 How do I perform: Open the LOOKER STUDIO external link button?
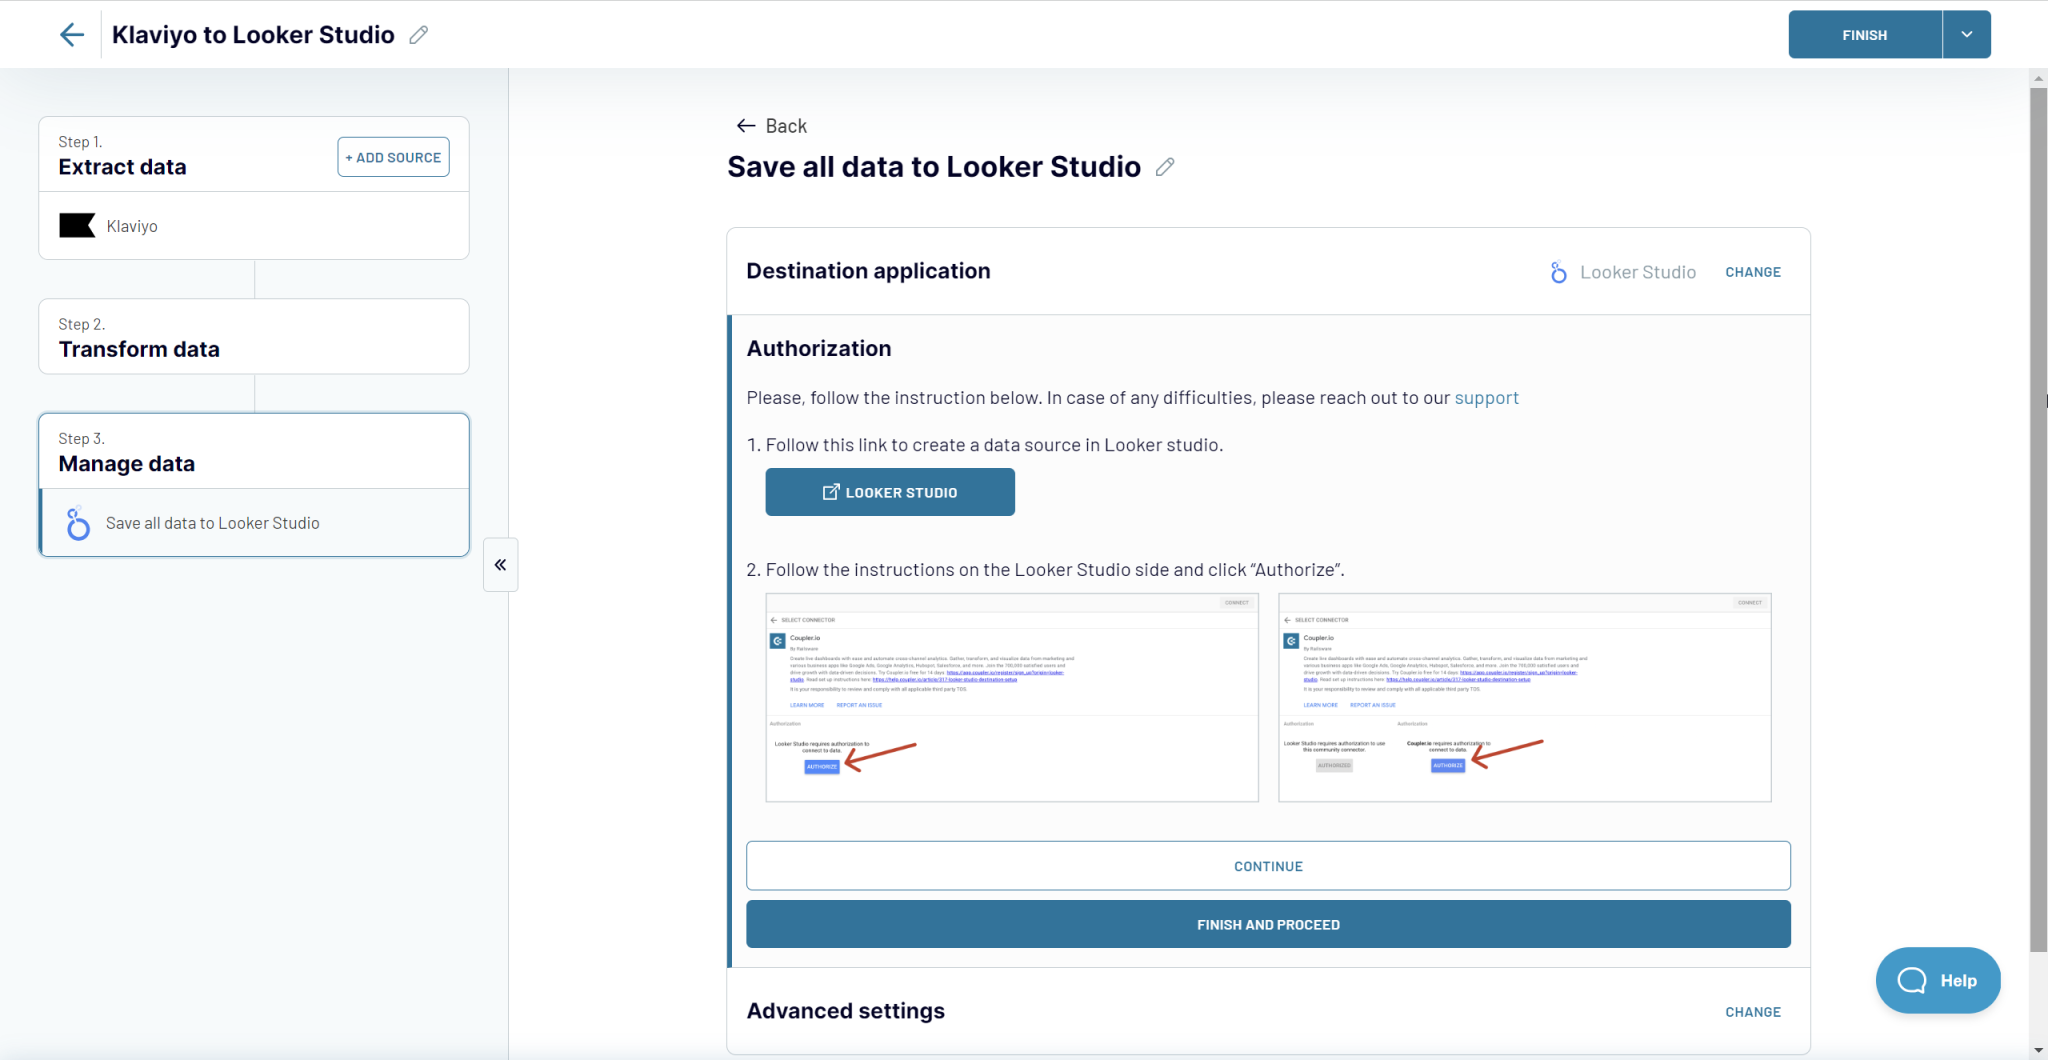(889, 491)
